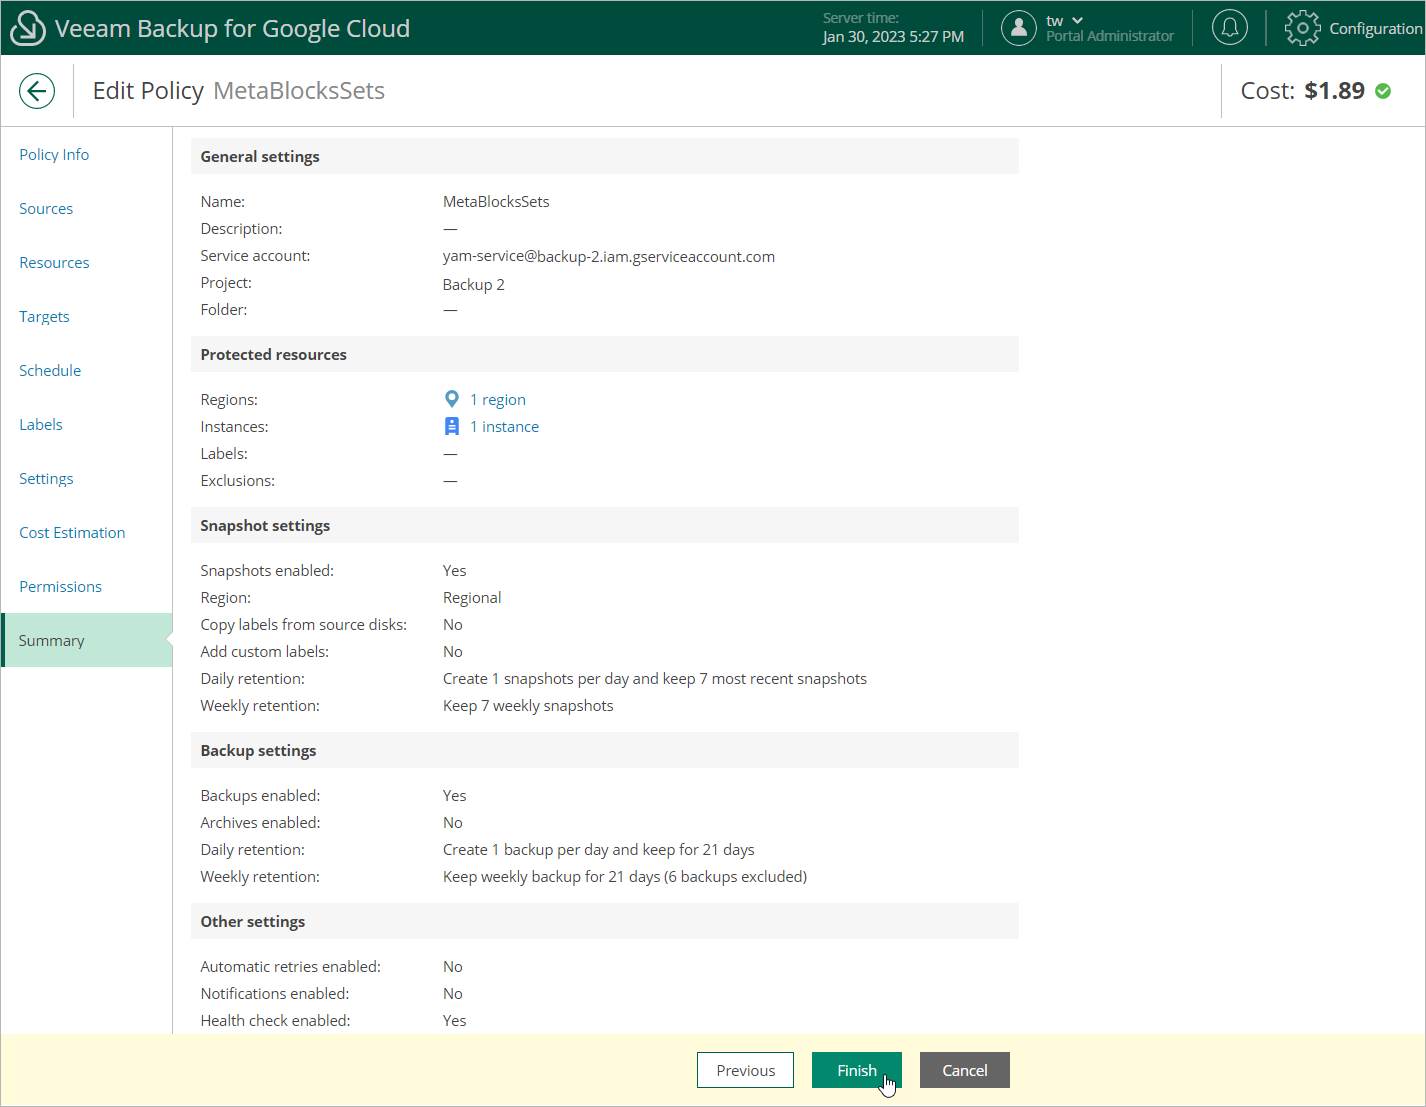Click the Previous button
The height and width of the screenshot is (1107, 1426).
pyautogui.click(x=745, y=1070)
